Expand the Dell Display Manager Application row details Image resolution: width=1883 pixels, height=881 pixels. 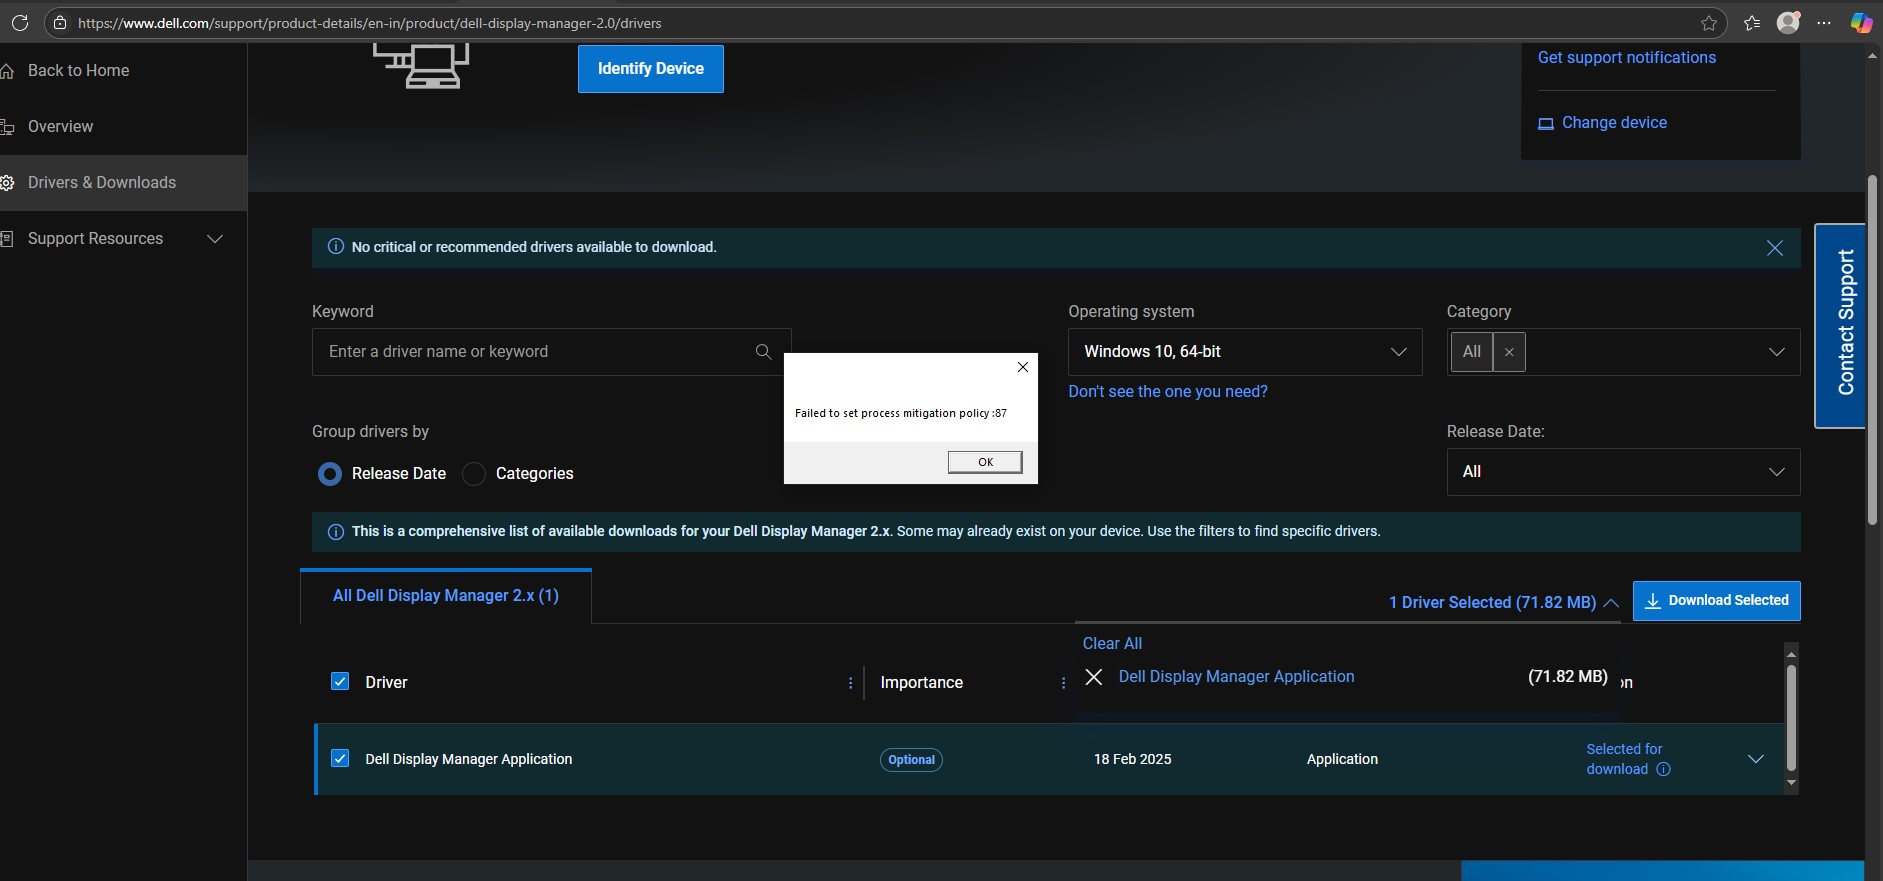pyautogui.click(x=1755, y=759)
